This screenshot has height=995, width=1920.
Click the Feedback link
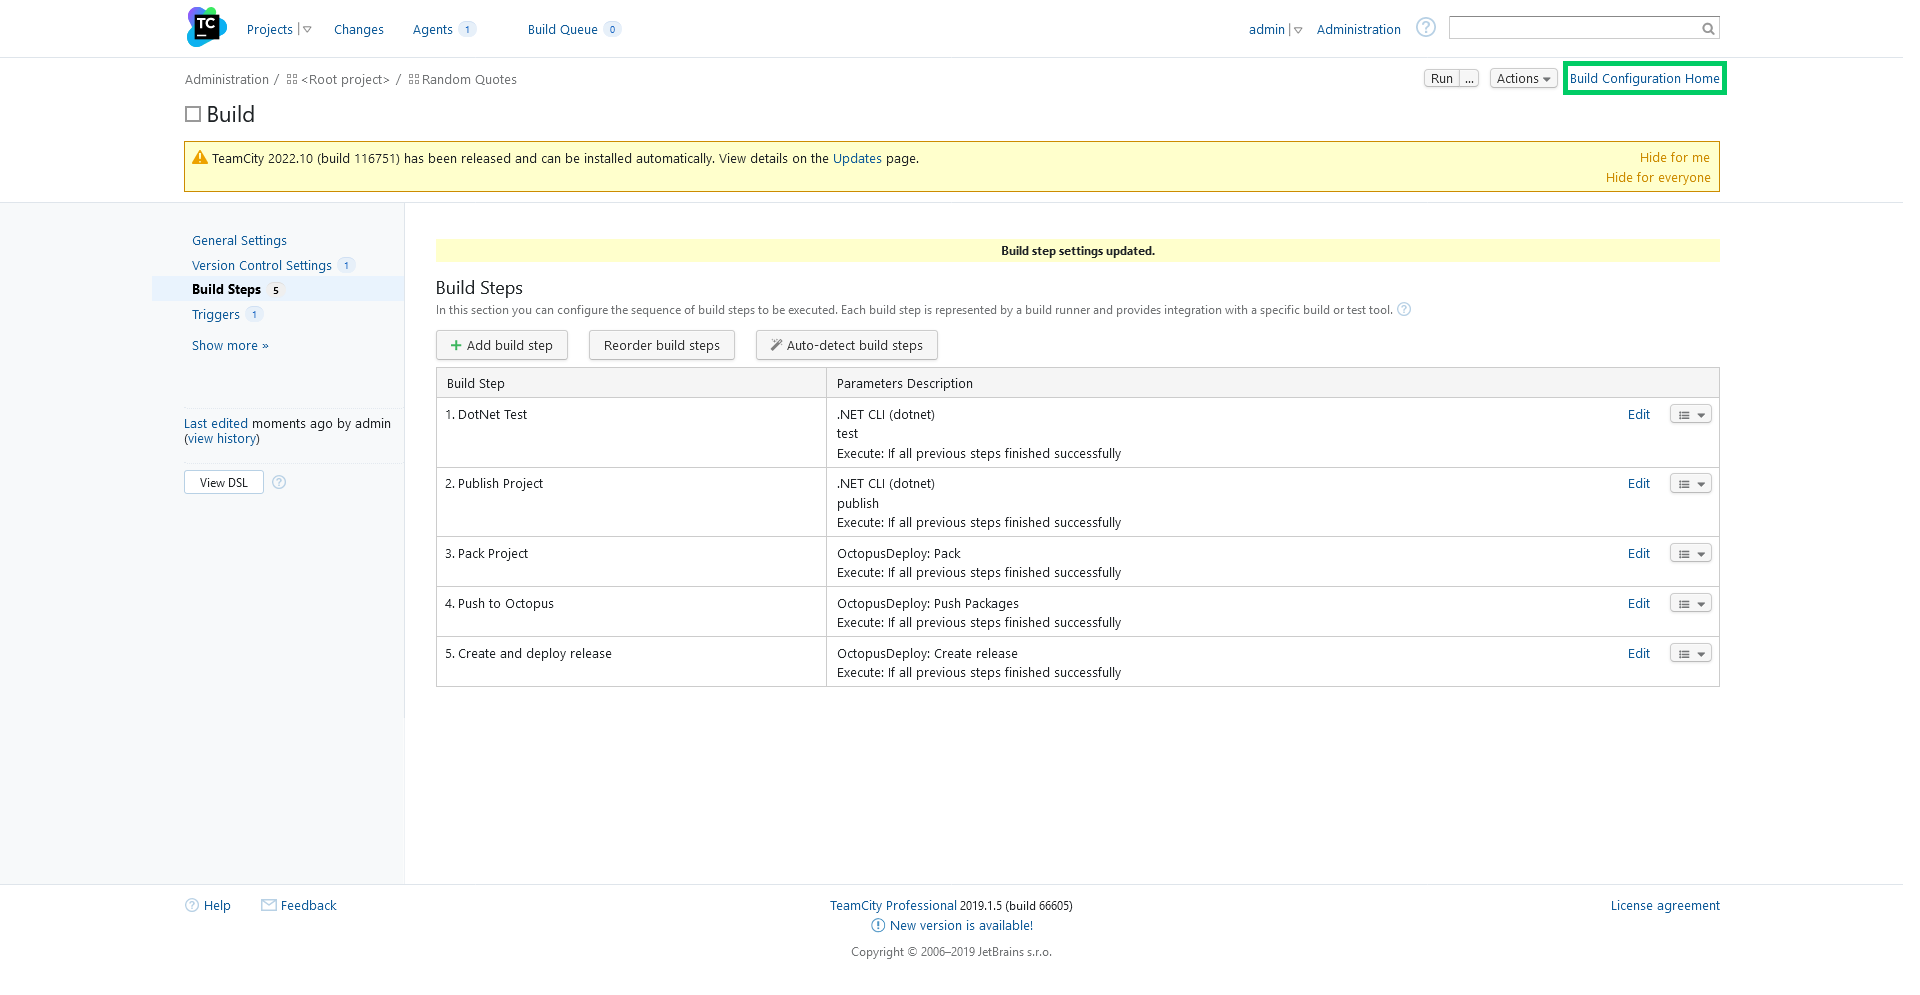point(308,906)
